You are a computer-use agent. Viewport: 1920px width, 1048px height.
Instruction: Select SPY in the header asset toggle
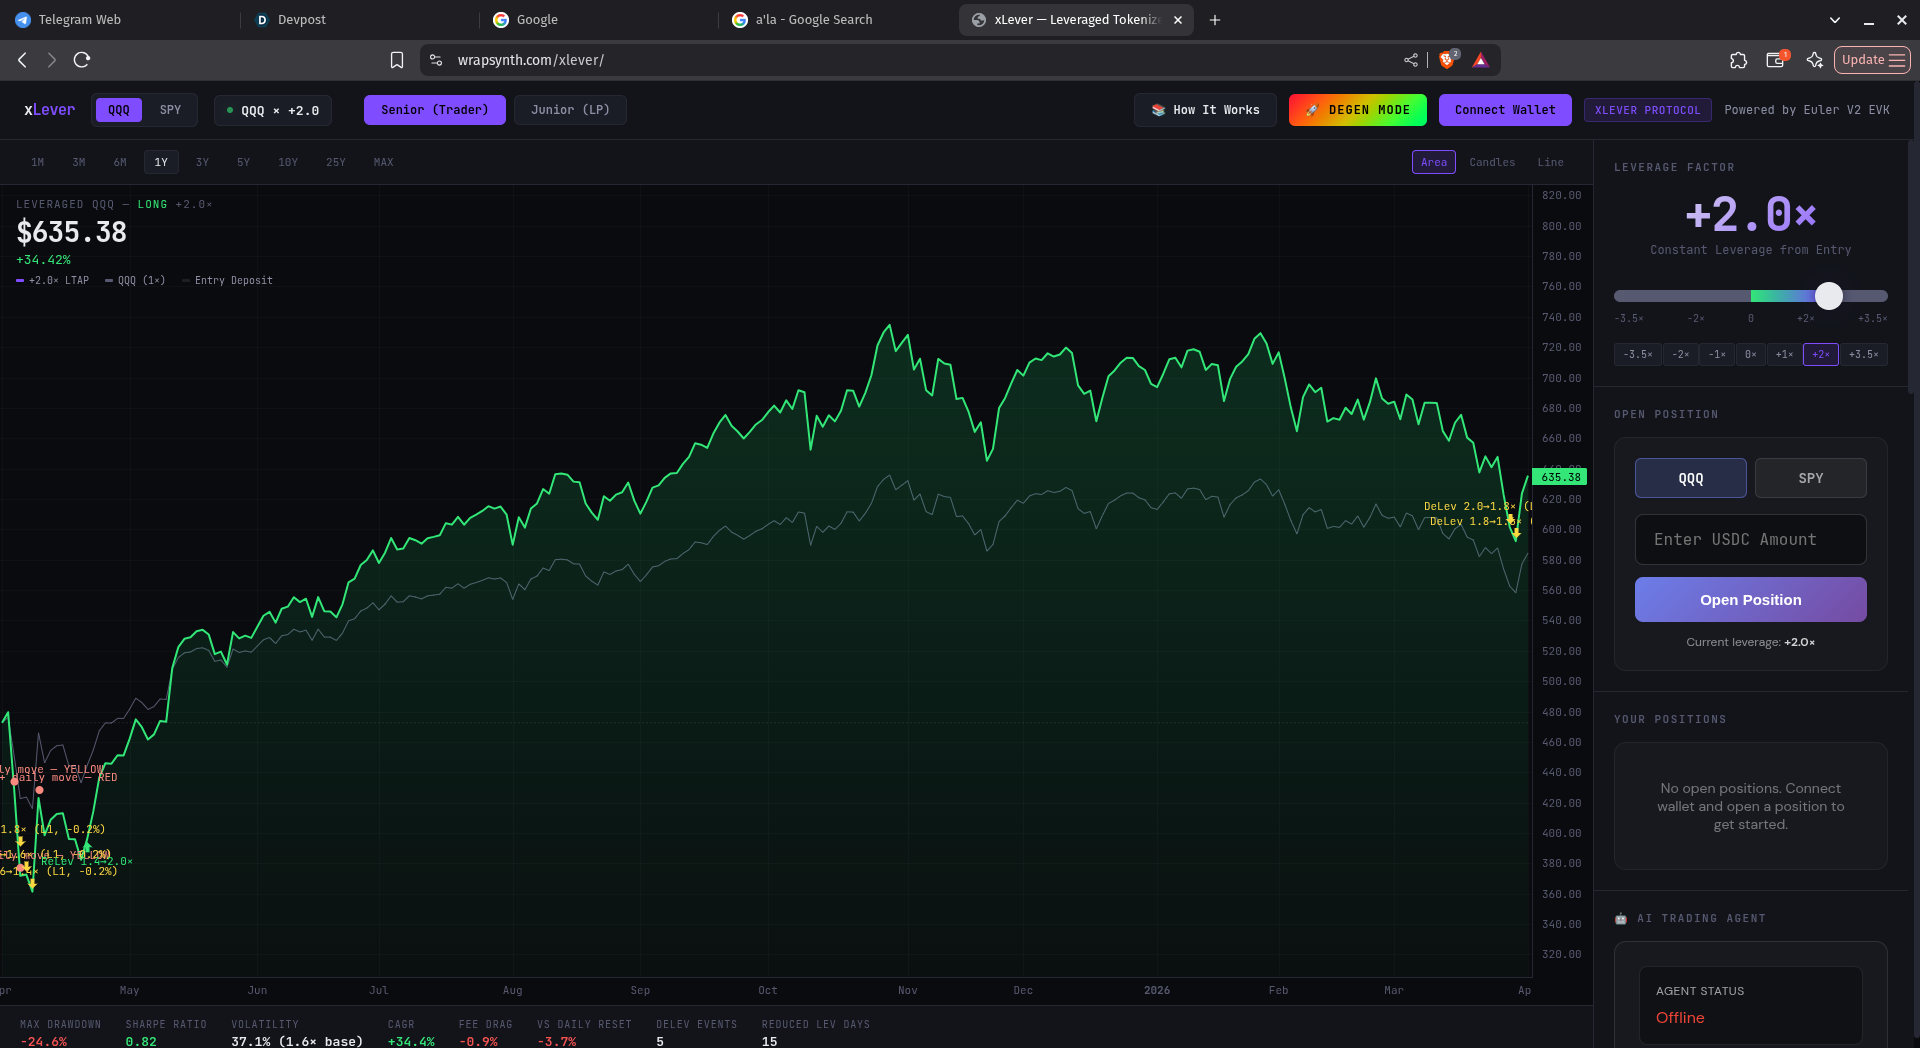[x=171, y=110]
